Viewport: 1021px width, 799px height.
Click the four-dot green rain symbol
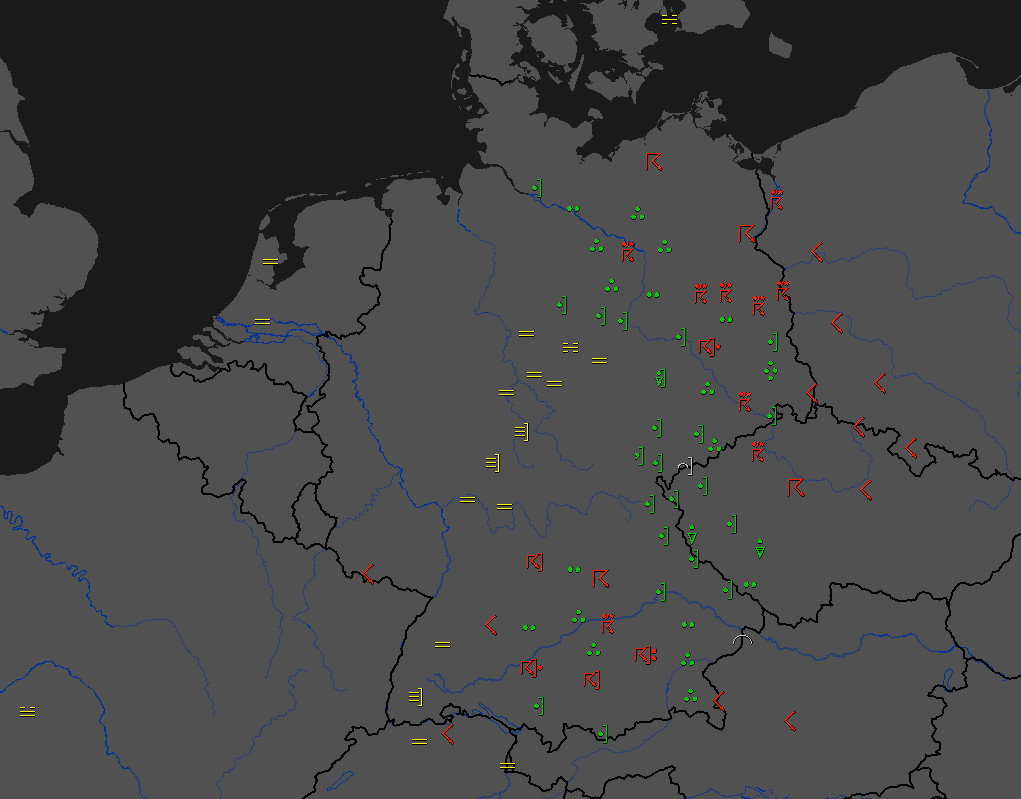(x=771, y=370)
